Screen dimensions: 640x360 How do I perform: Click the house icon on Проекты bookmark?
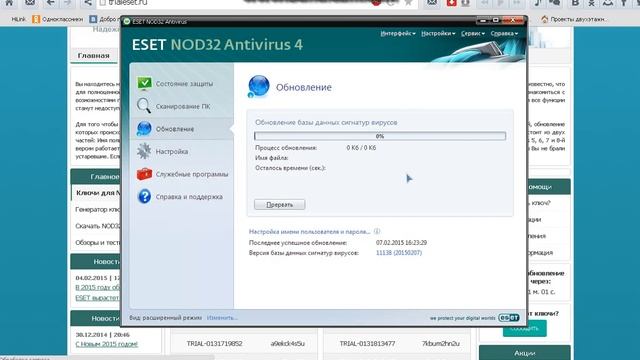click(x=544, y=19)
